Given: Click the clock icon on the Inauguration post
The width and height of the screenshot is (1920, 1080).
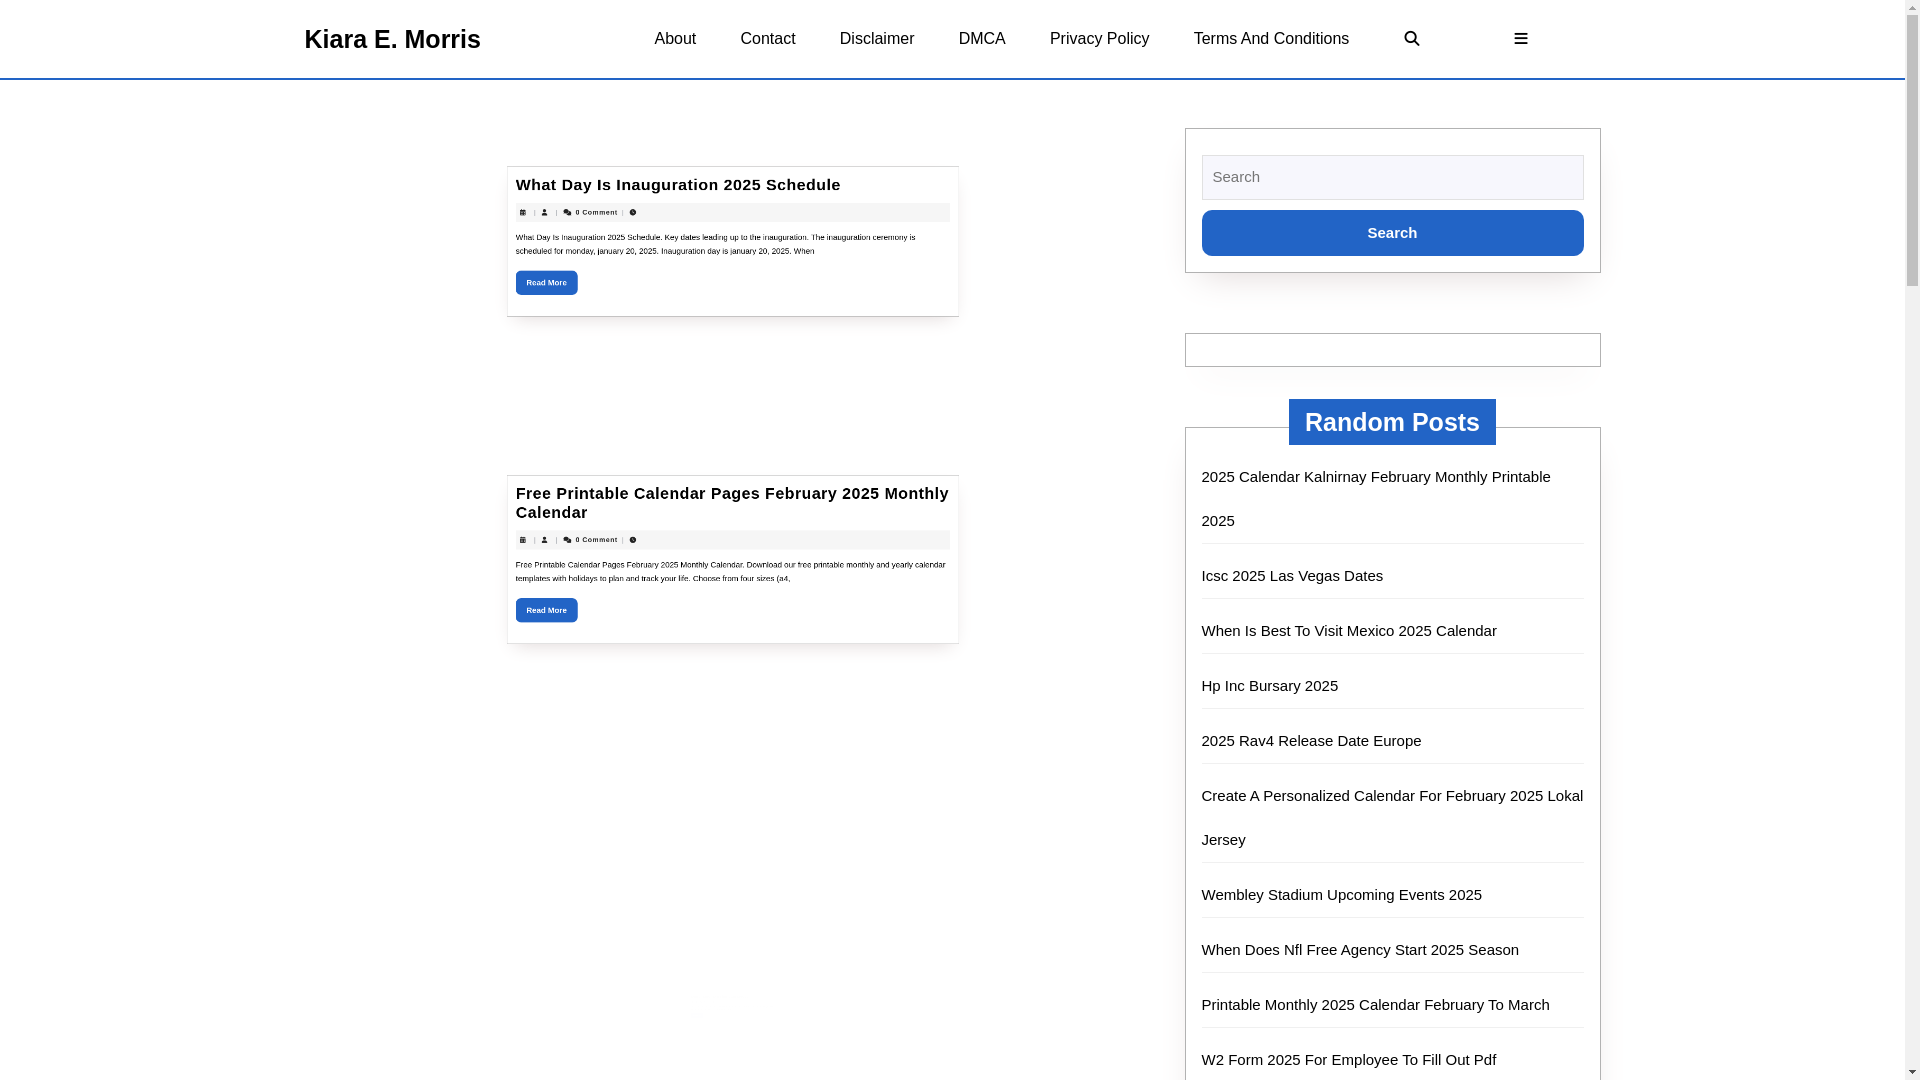Looking at the screenshot, I should coord(632,212).
